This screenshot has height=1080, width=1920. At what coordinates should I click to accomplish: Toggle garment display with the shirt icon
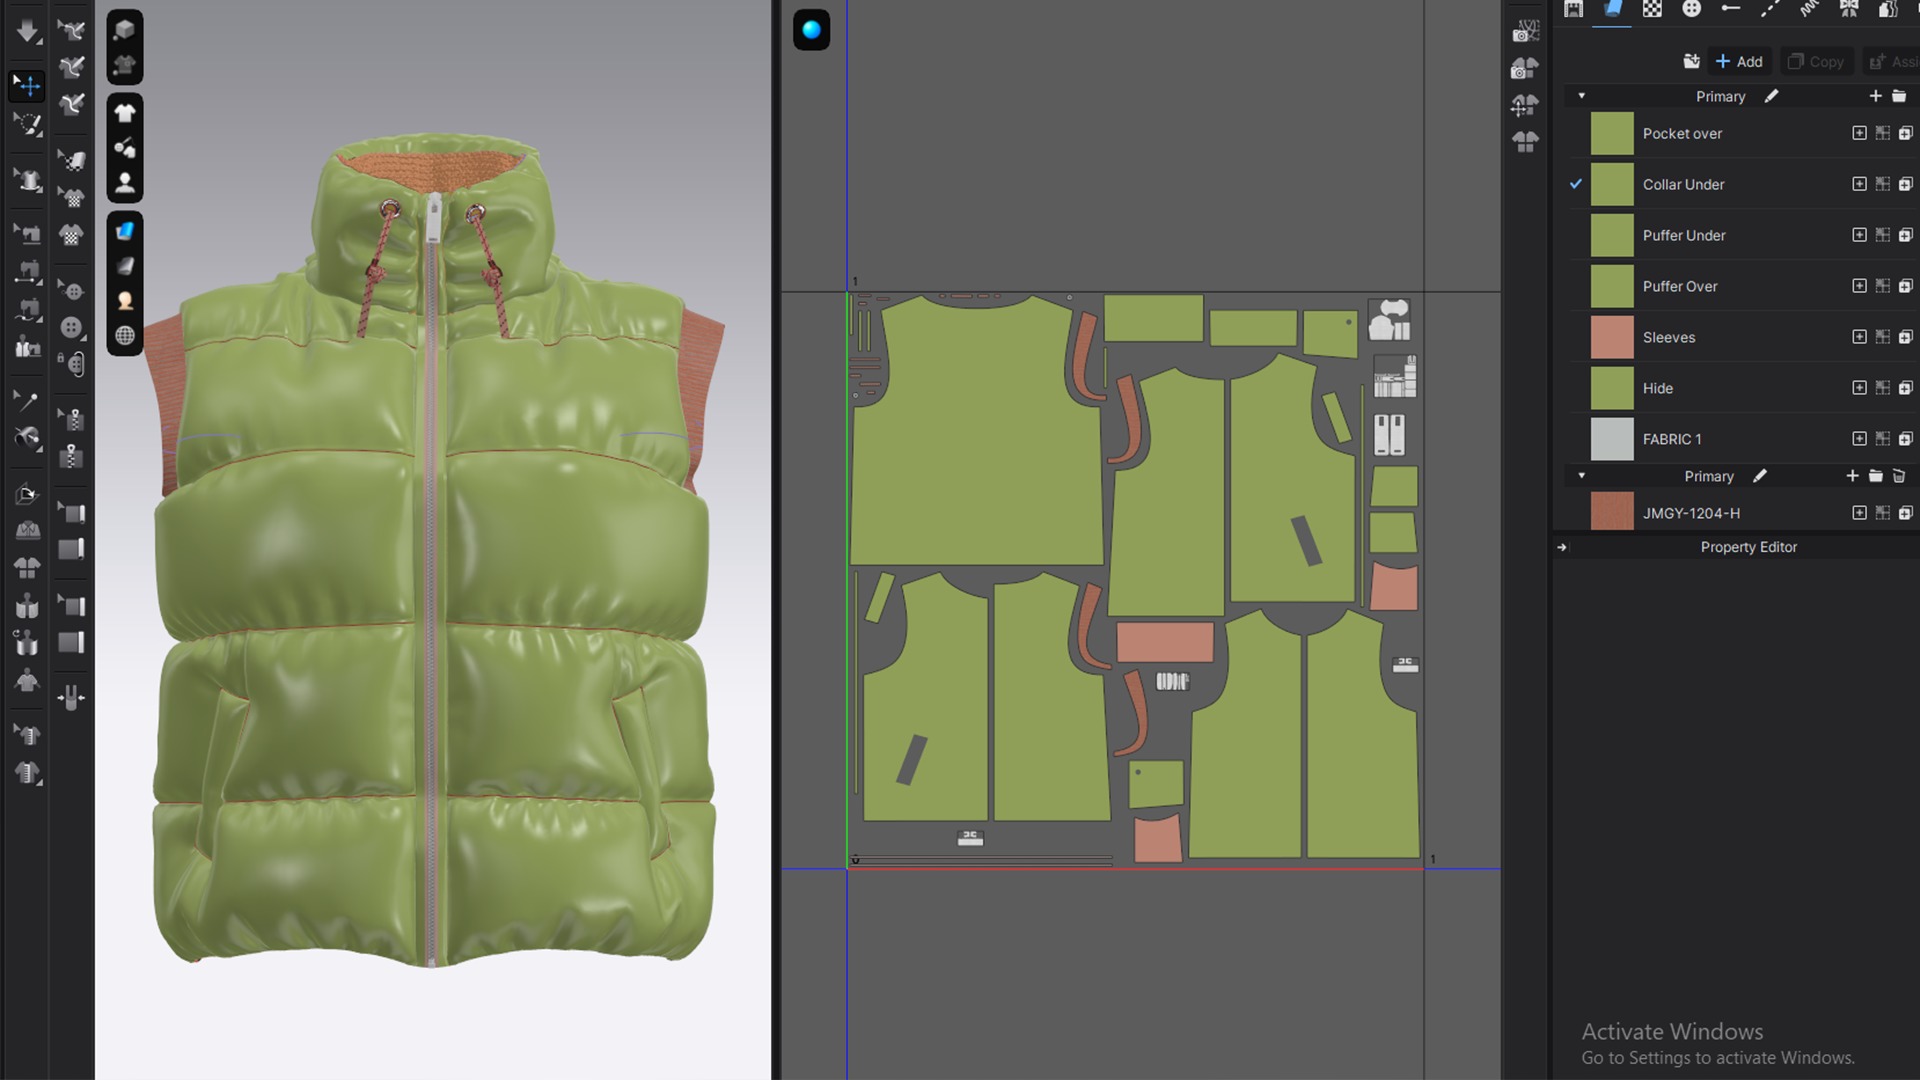click(125, 113)
